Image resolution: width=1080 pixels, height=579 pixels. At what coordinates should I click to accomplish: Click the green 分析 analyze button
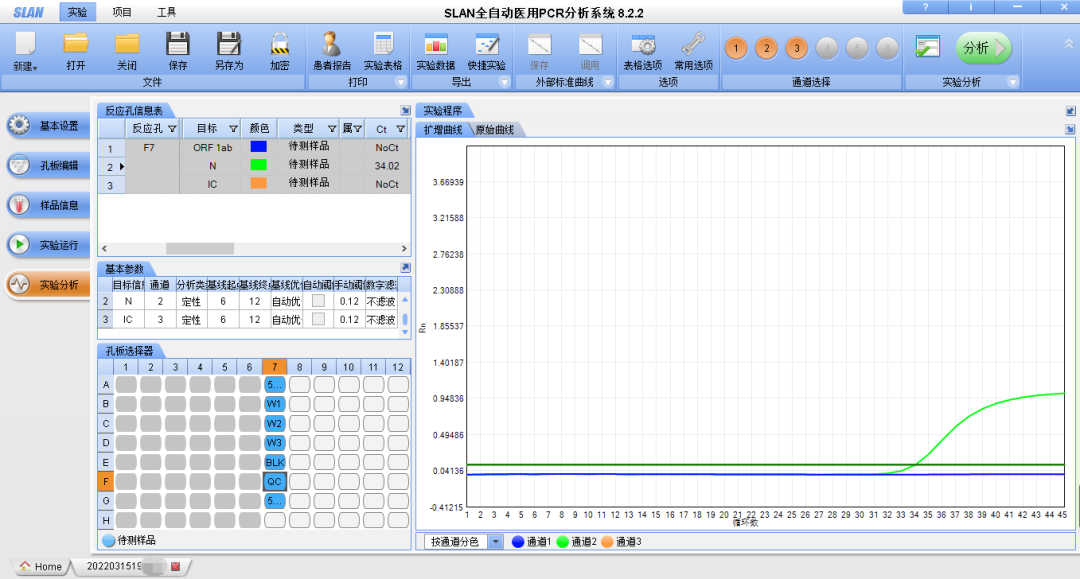click(984, 48)
